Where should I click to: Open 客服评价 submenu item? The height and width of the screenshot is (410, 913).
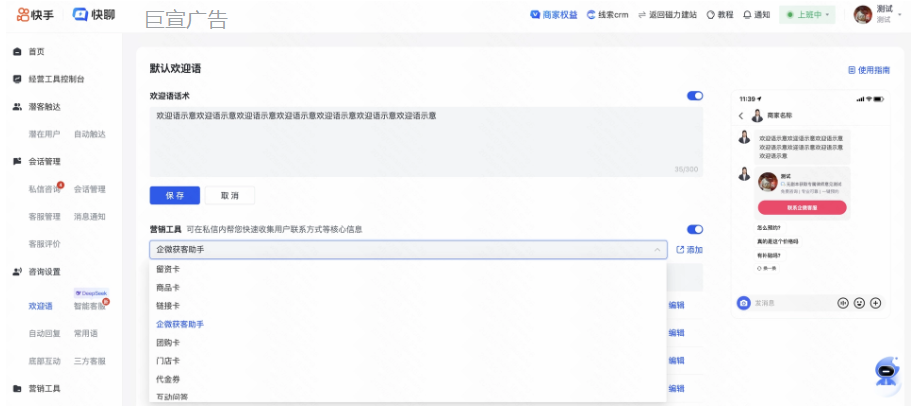coord(44,244)
